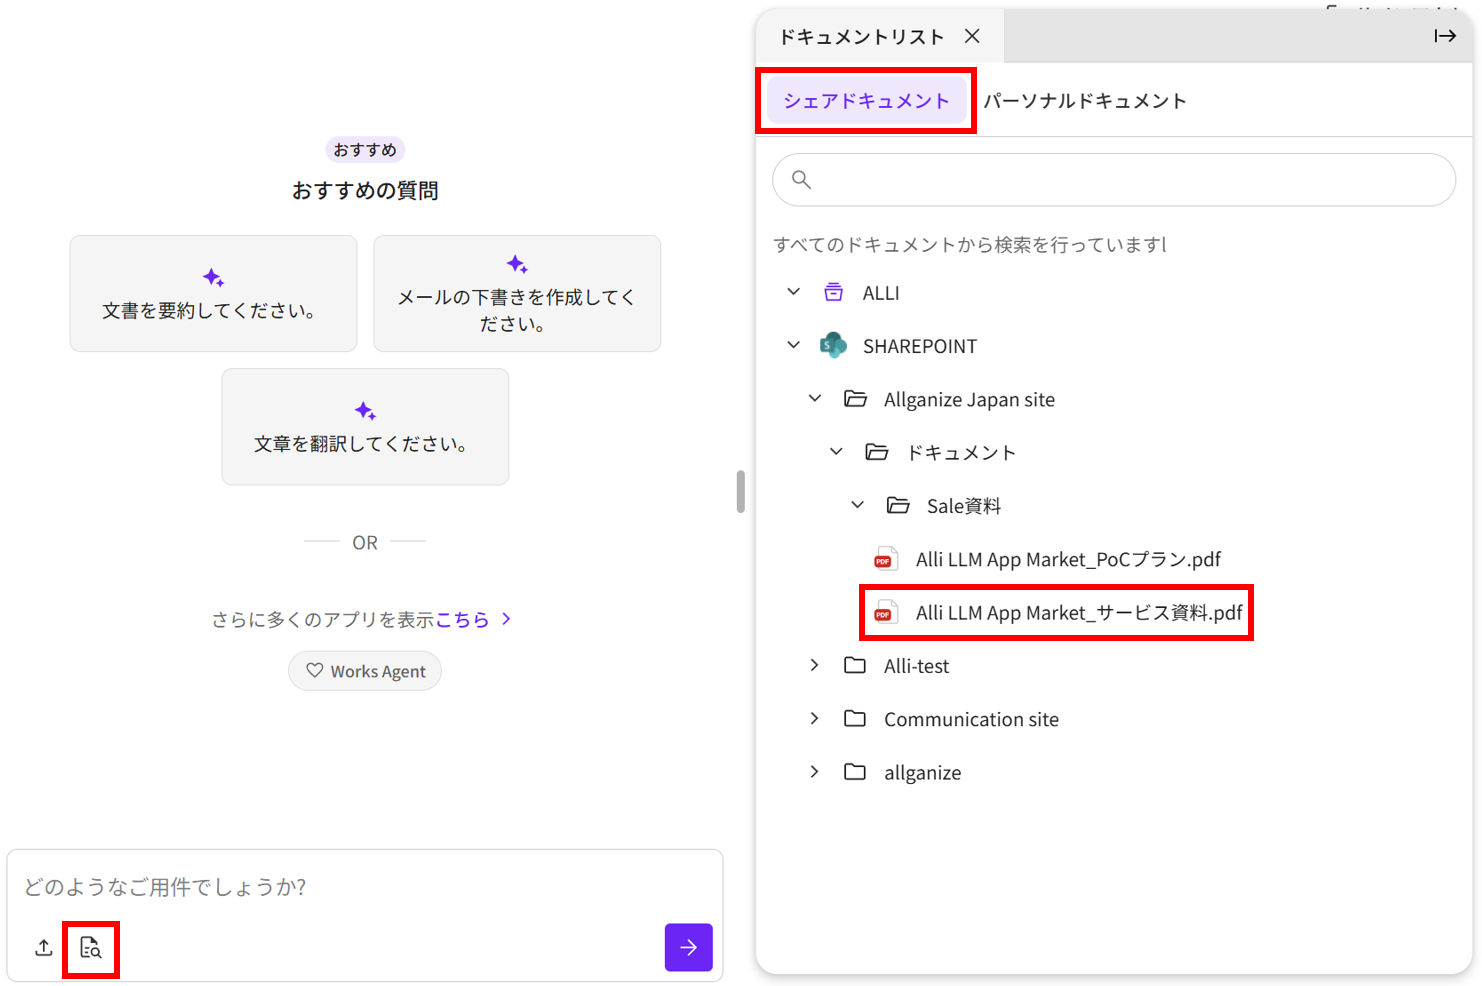The image size is (1482, 986).
Task: Click the PDF icon of PoCプラン file
Action: [x=884, y=560]
